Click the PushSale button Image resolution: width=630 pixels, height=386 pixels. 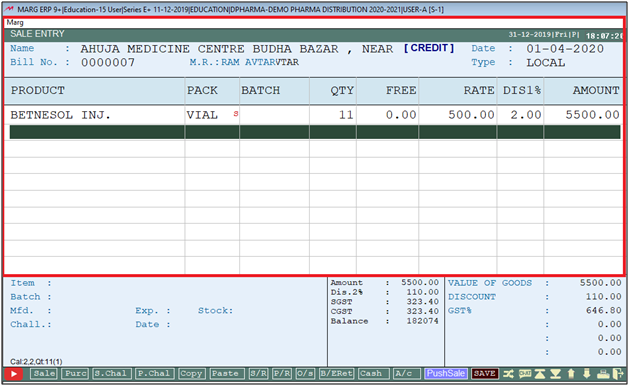click(x=446, y=374)
